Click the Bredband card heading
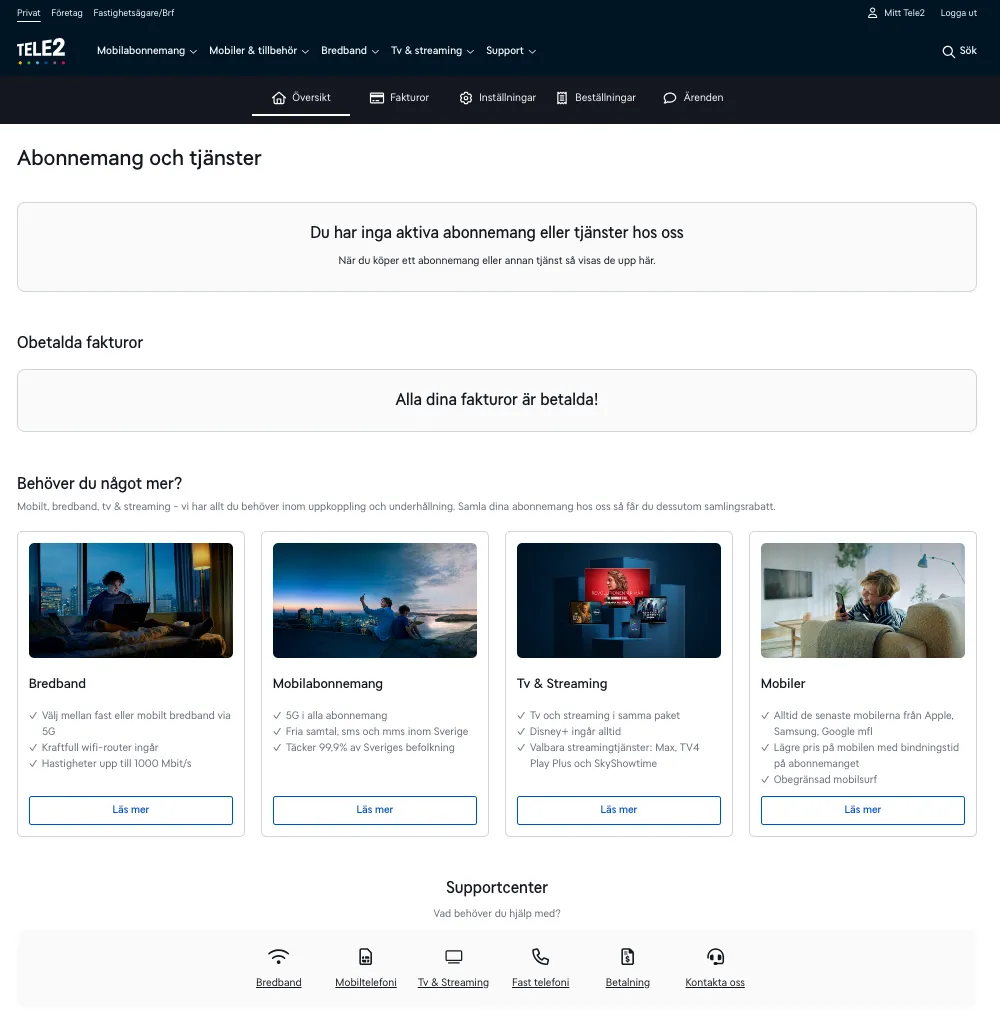This screenshot has height=1024, width=1000. (57, 684)
